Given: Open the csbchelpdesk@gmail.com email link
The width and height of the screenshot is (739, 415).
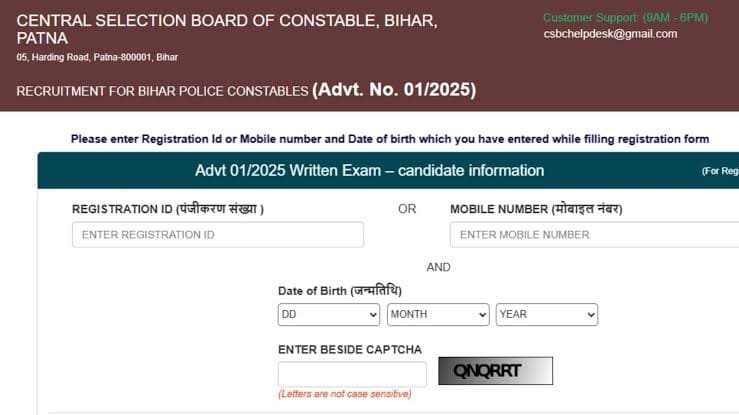Looking at the screenshot, I should click(x=610, y=34).
